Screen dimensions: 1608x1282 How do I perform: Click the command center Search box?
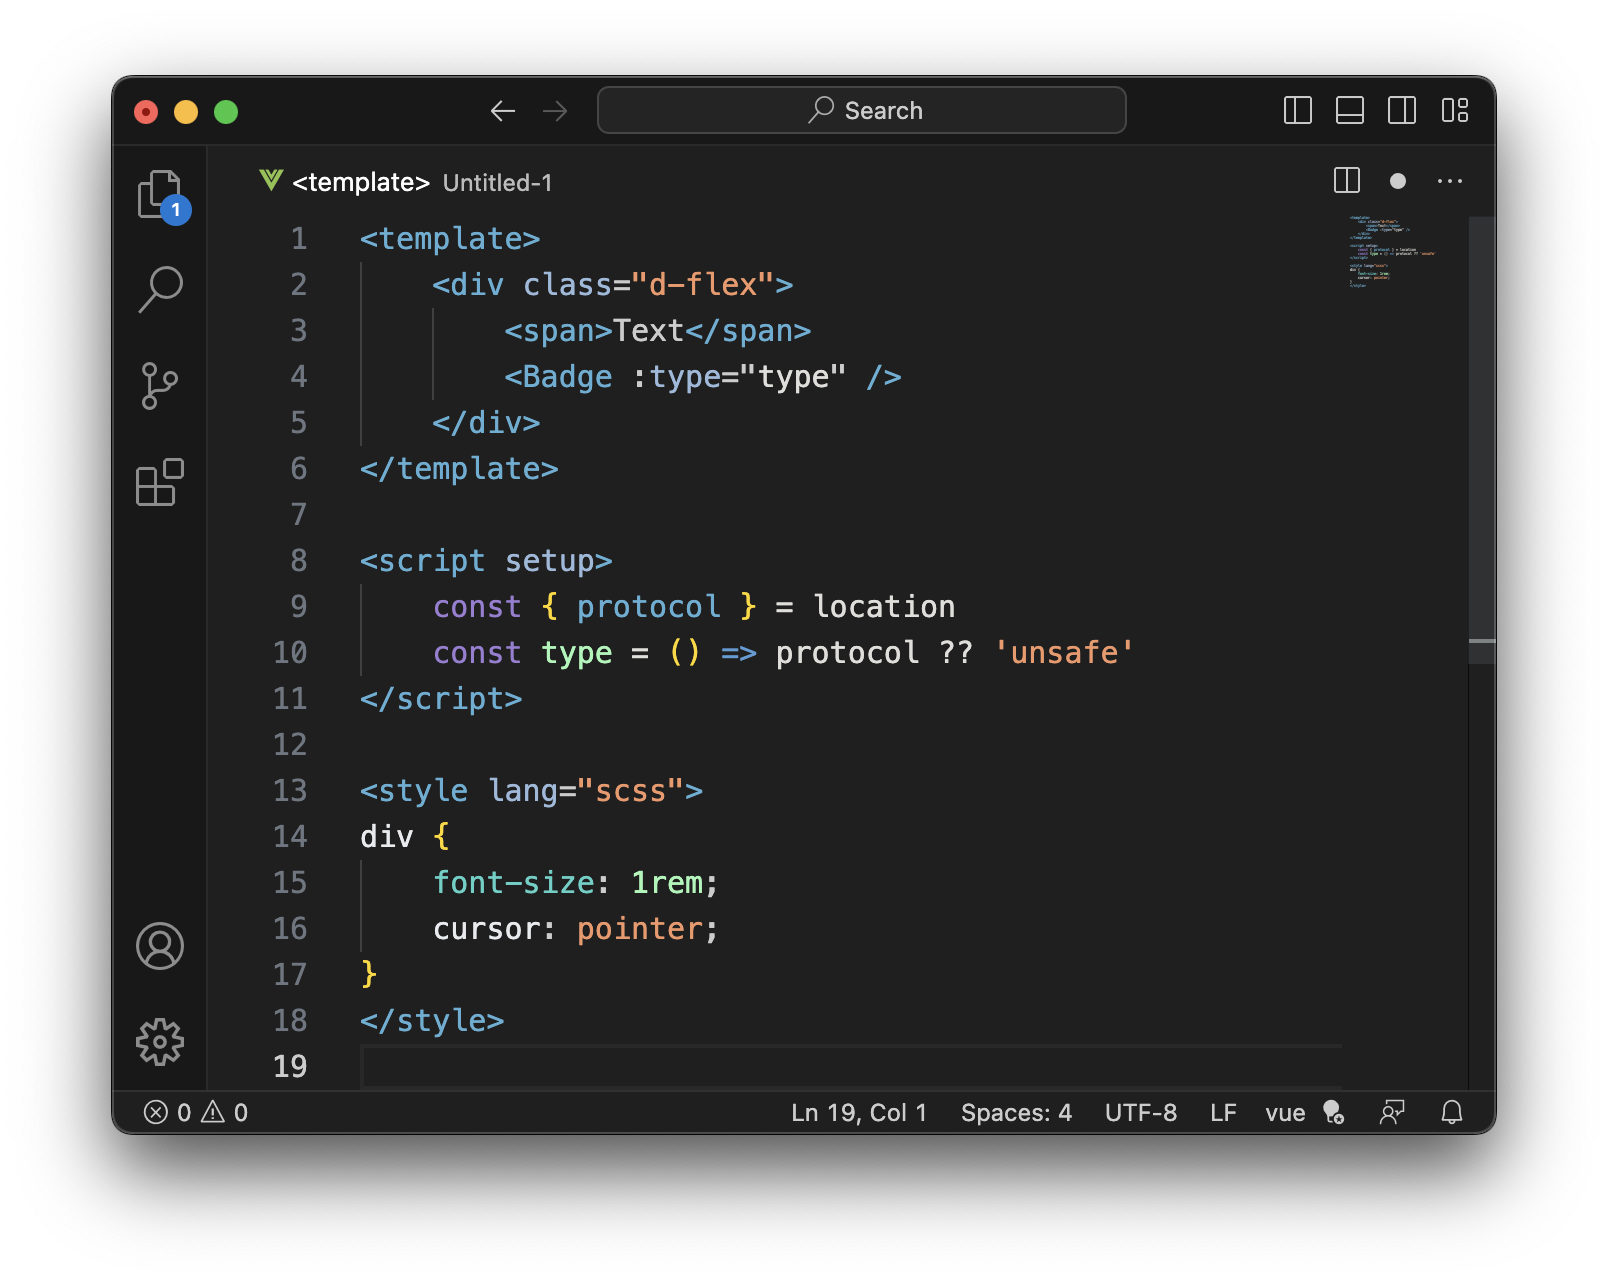click(862, 110)
